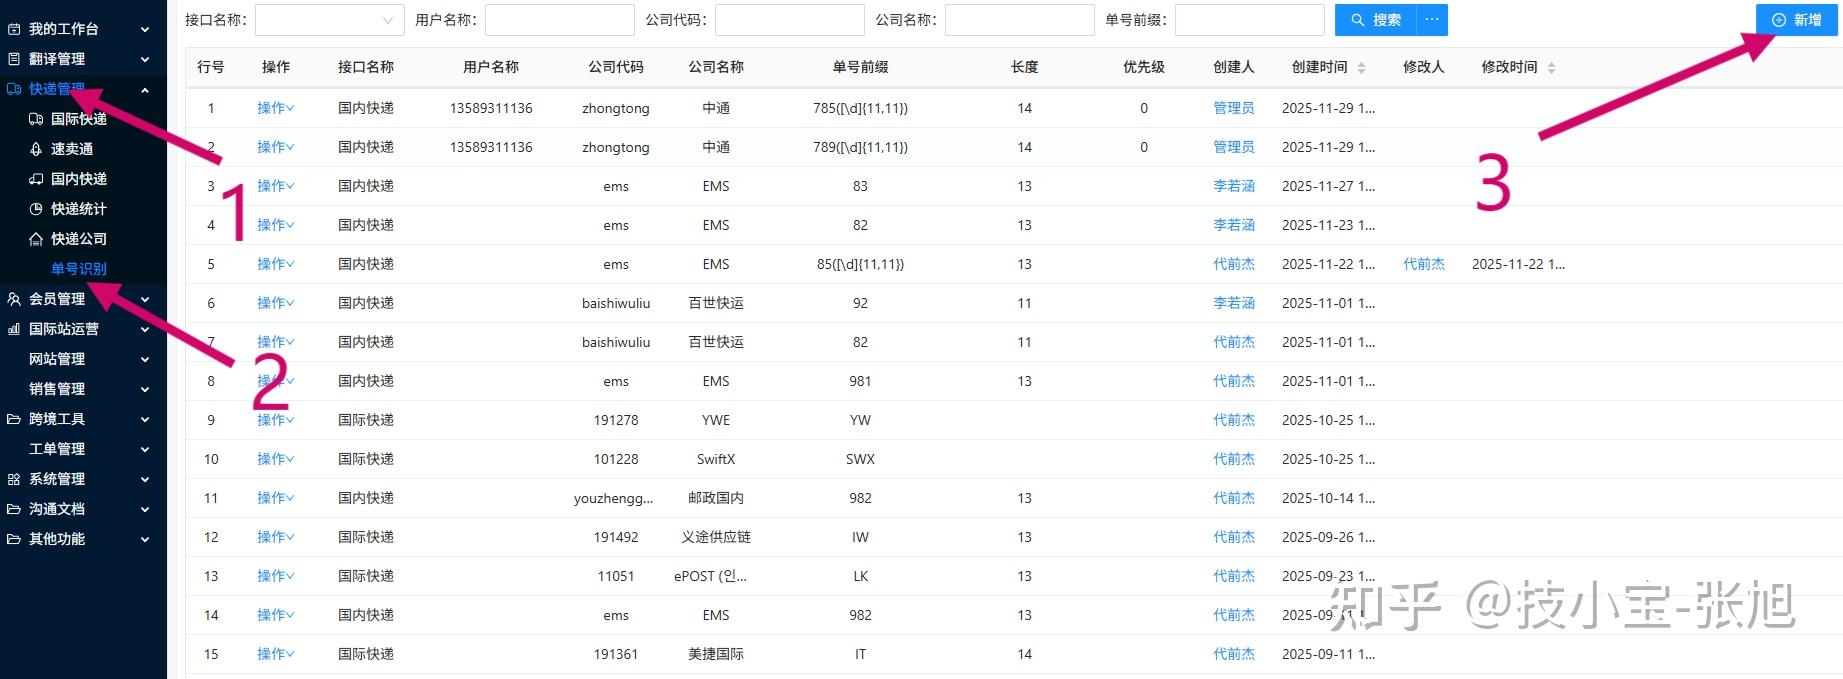Open 操作 dropdown for row 1
This screenshot has width=1843, height=679.
(276, 108)
